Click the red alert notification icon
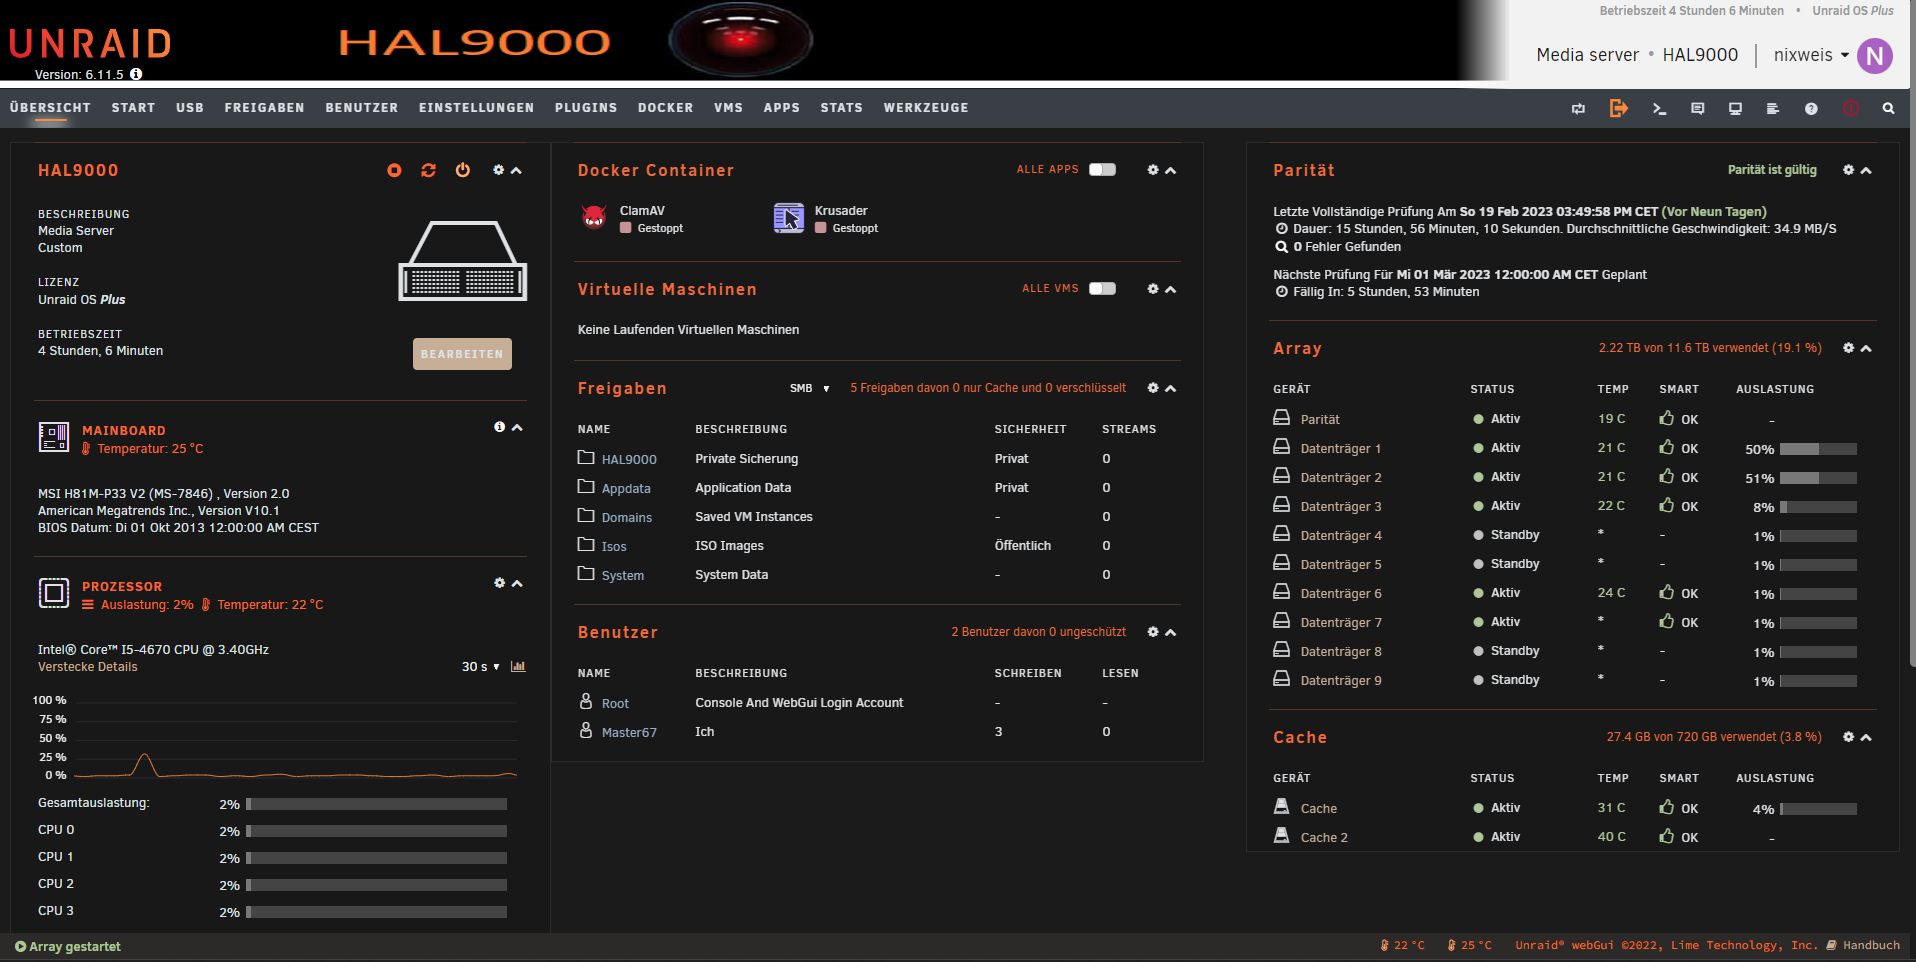Image resolution: width=1916 pixels, height=962 pixels. (x=1851, y=108)
